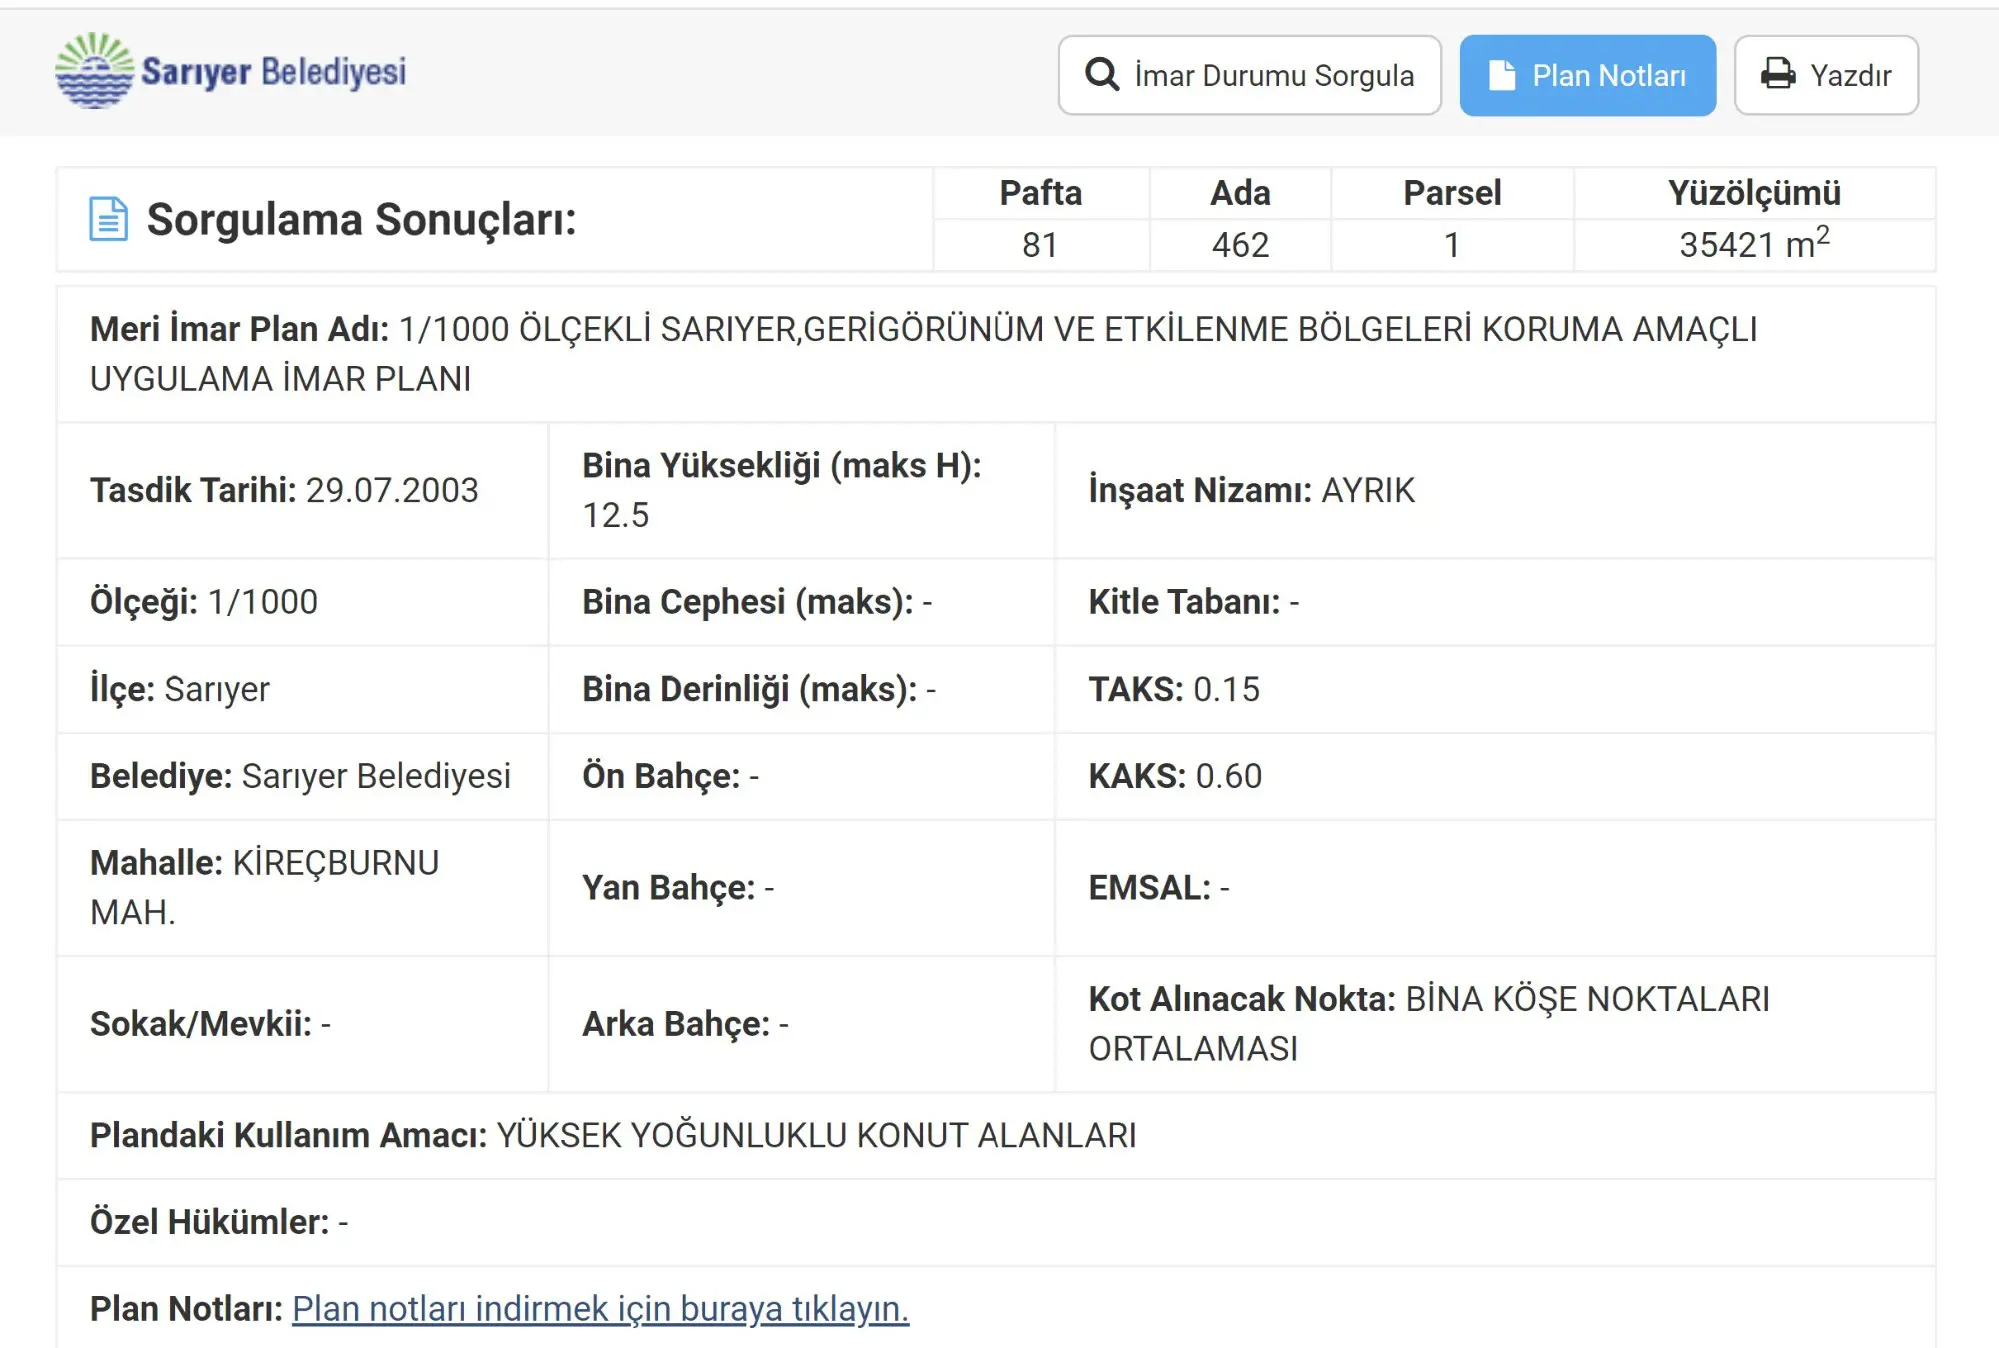Select Bina Yüksekliği value 12.5
This screenshot has width=1999, height=1348.
pos(615,515)
